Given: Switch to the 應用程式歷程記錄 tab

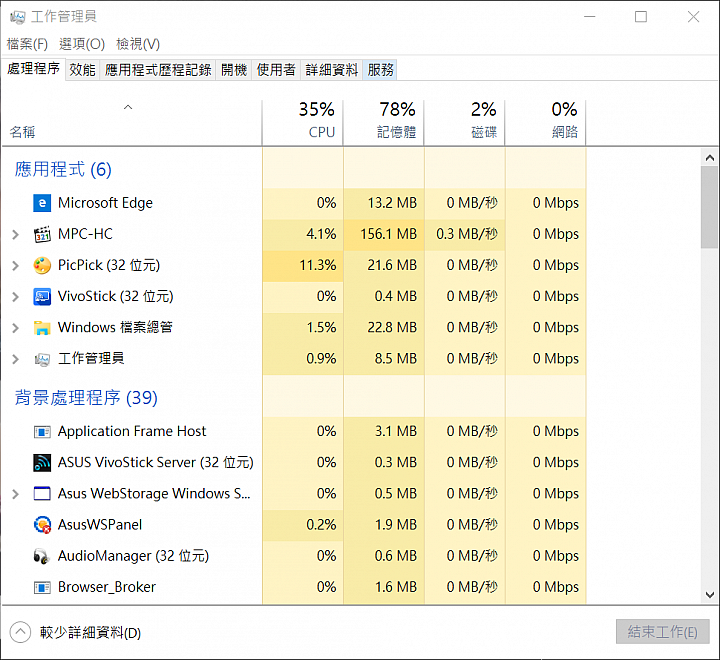Looking at the screenshot, I should 158,70.
